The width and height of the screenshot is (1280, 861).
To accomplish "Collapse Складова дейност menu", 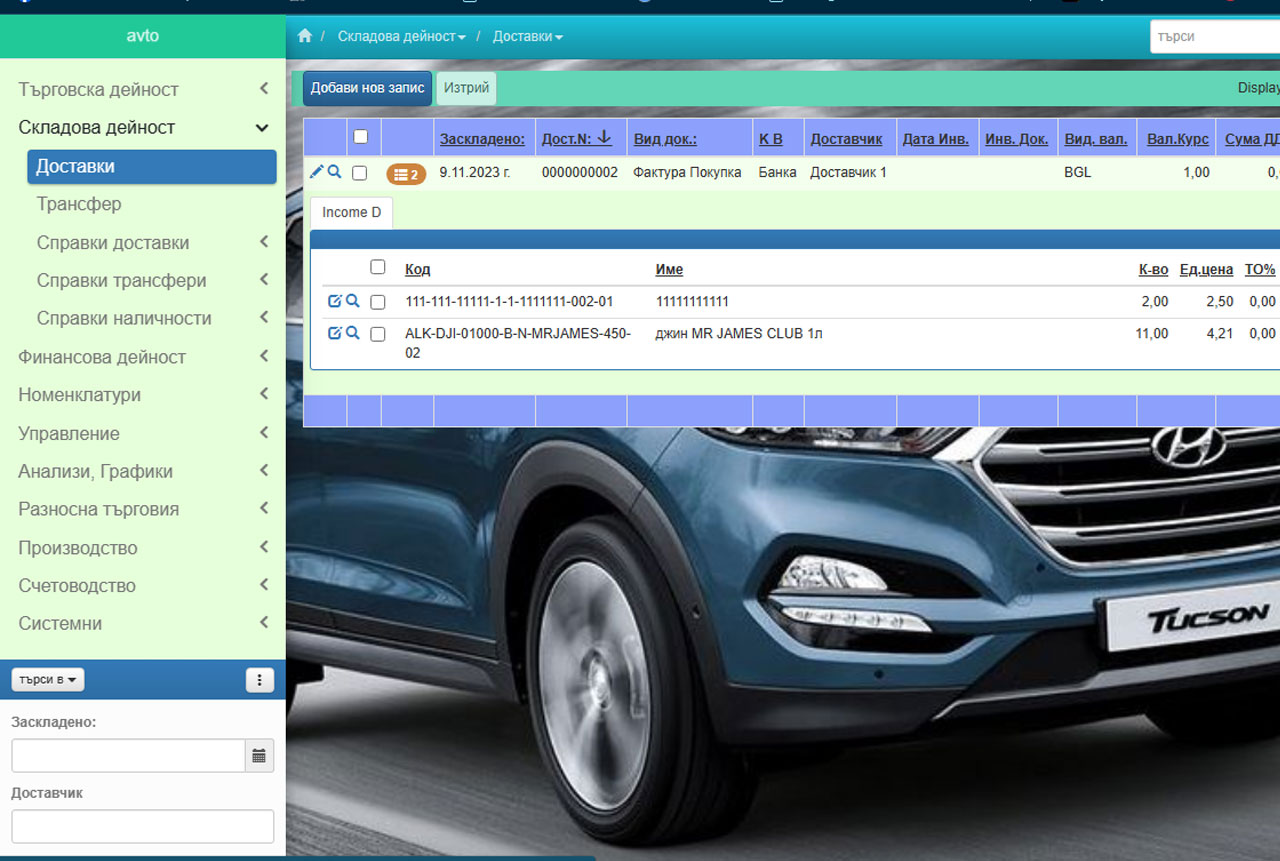I will pos(143,127).
